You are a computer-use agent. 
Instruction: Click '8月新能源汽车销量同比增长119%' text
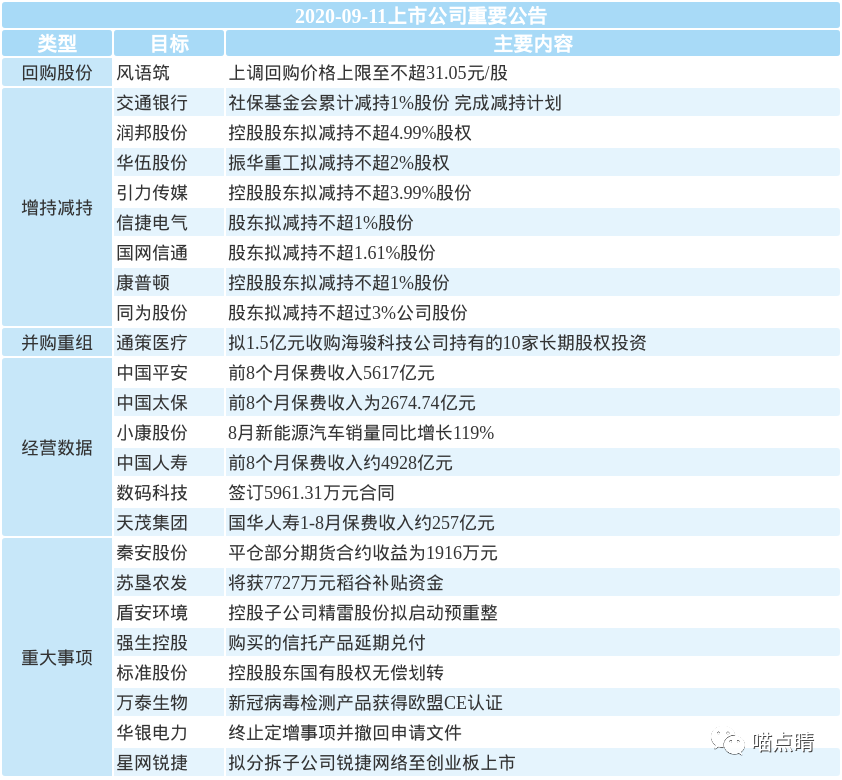pos(361,433)
